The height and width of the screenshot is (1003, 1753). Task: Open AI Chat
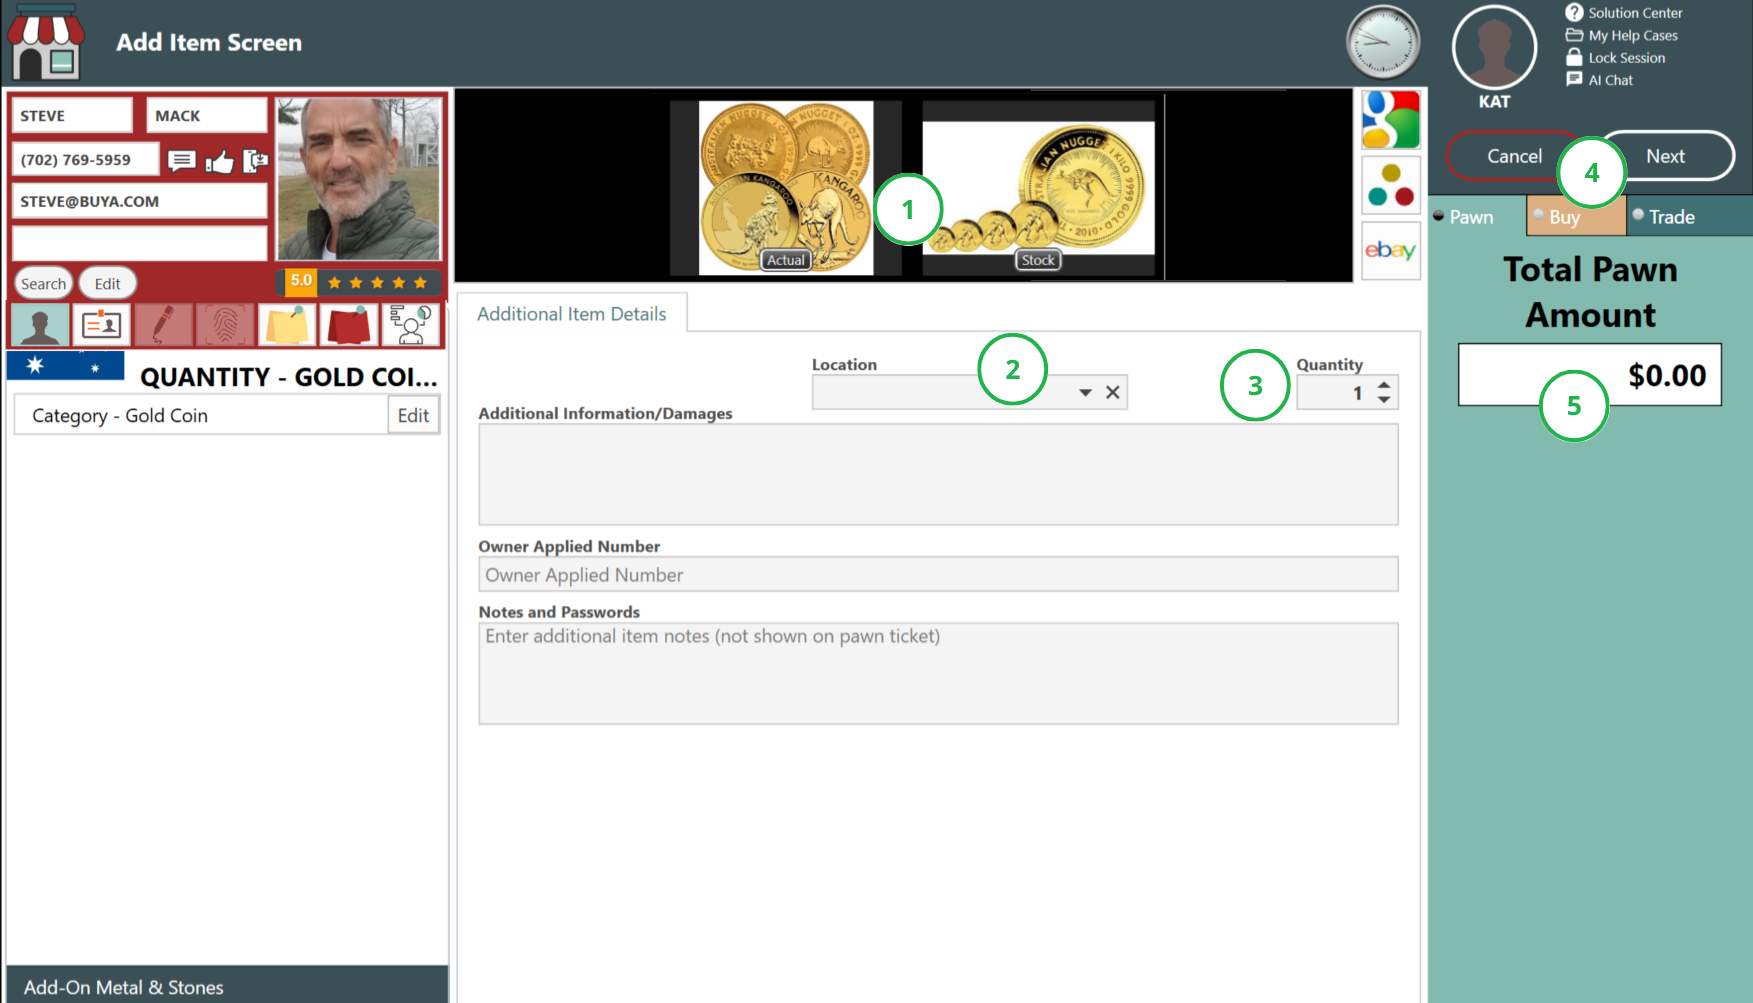coord(1600,80)
